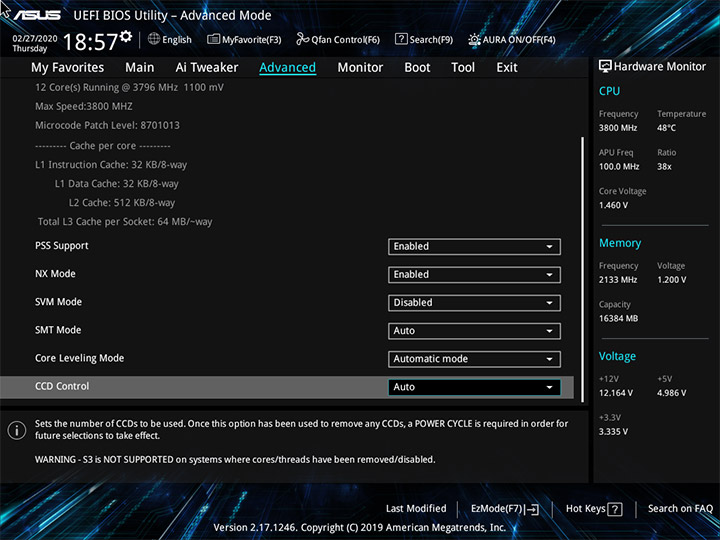The image size is (720, 540).
Task: Click the 2133 MHz memory frequency value
Action: click(x=618, y=280)
